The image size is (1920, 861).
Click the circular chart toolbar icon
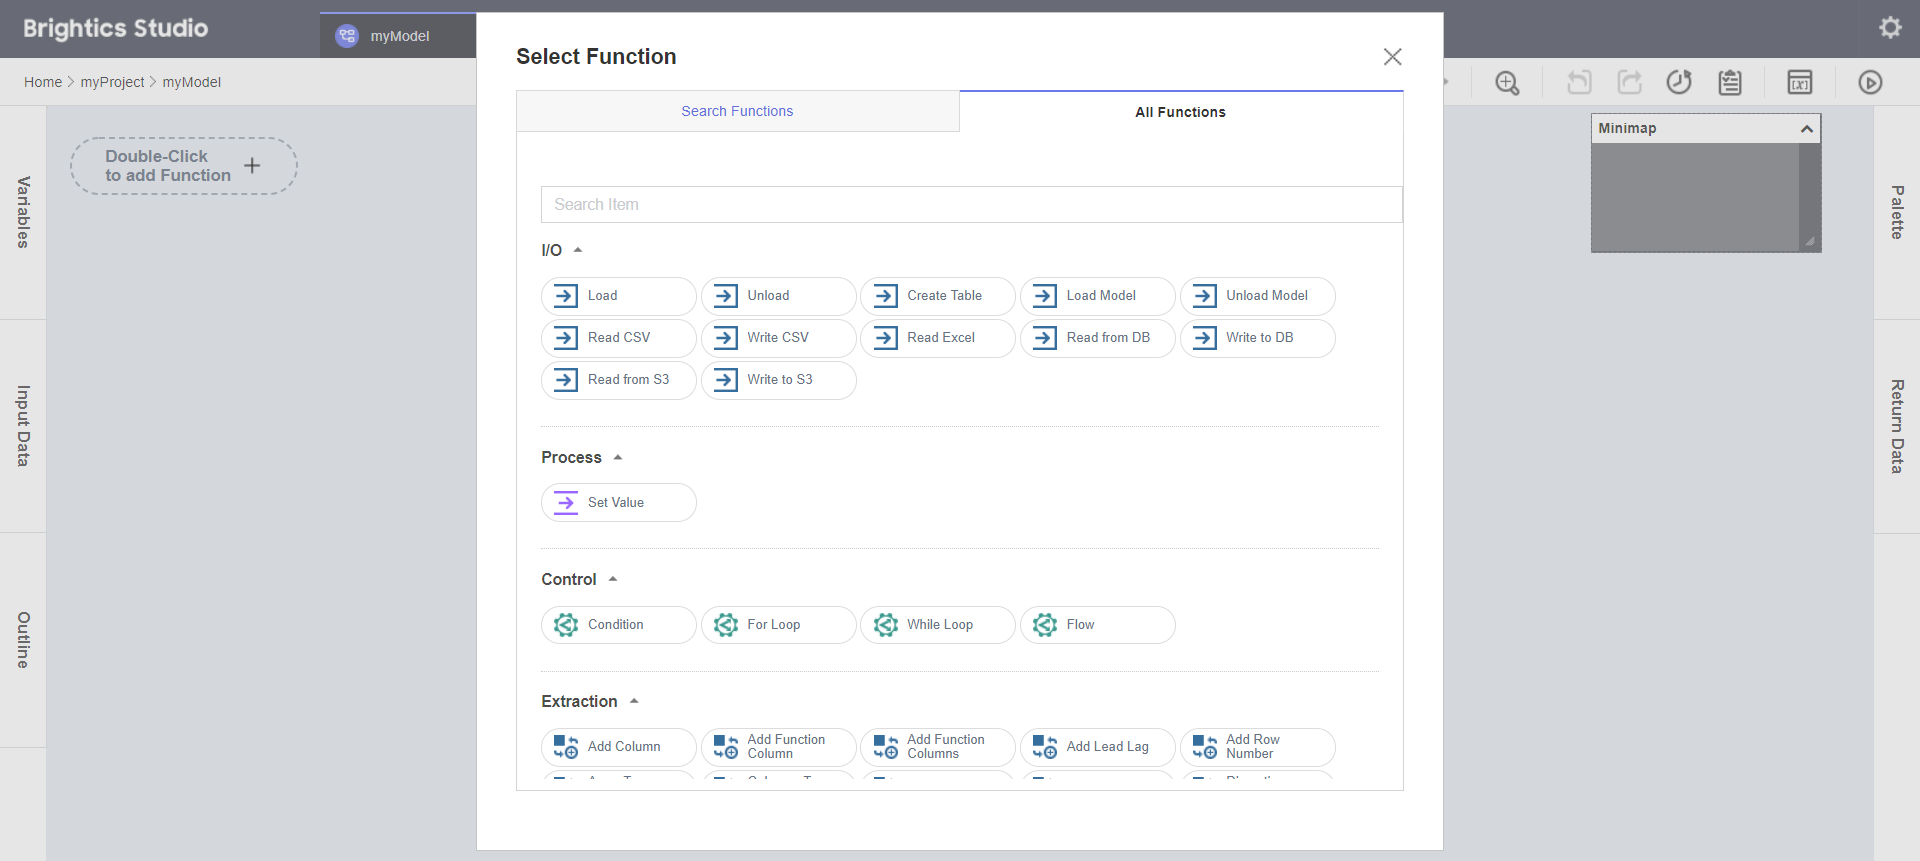coord(1679,82)
